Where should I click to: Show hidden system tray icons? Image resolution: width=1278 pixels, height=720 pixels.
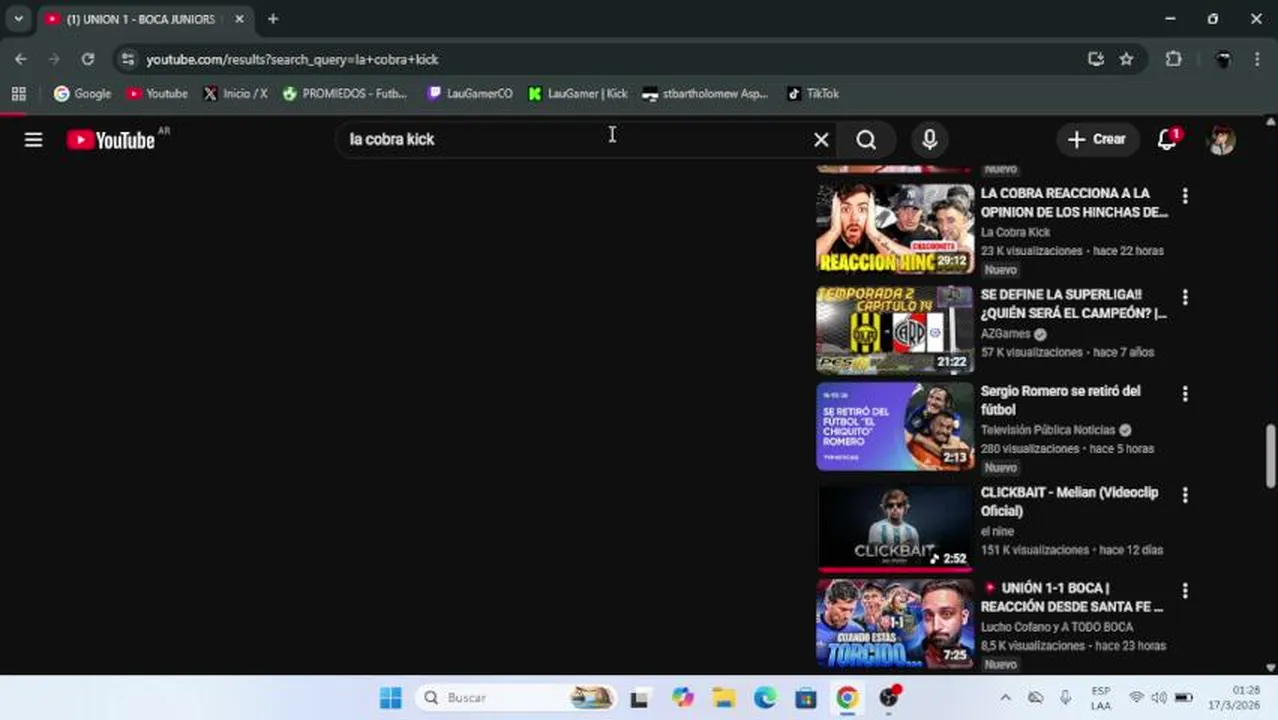click(x=1005, y=698)
